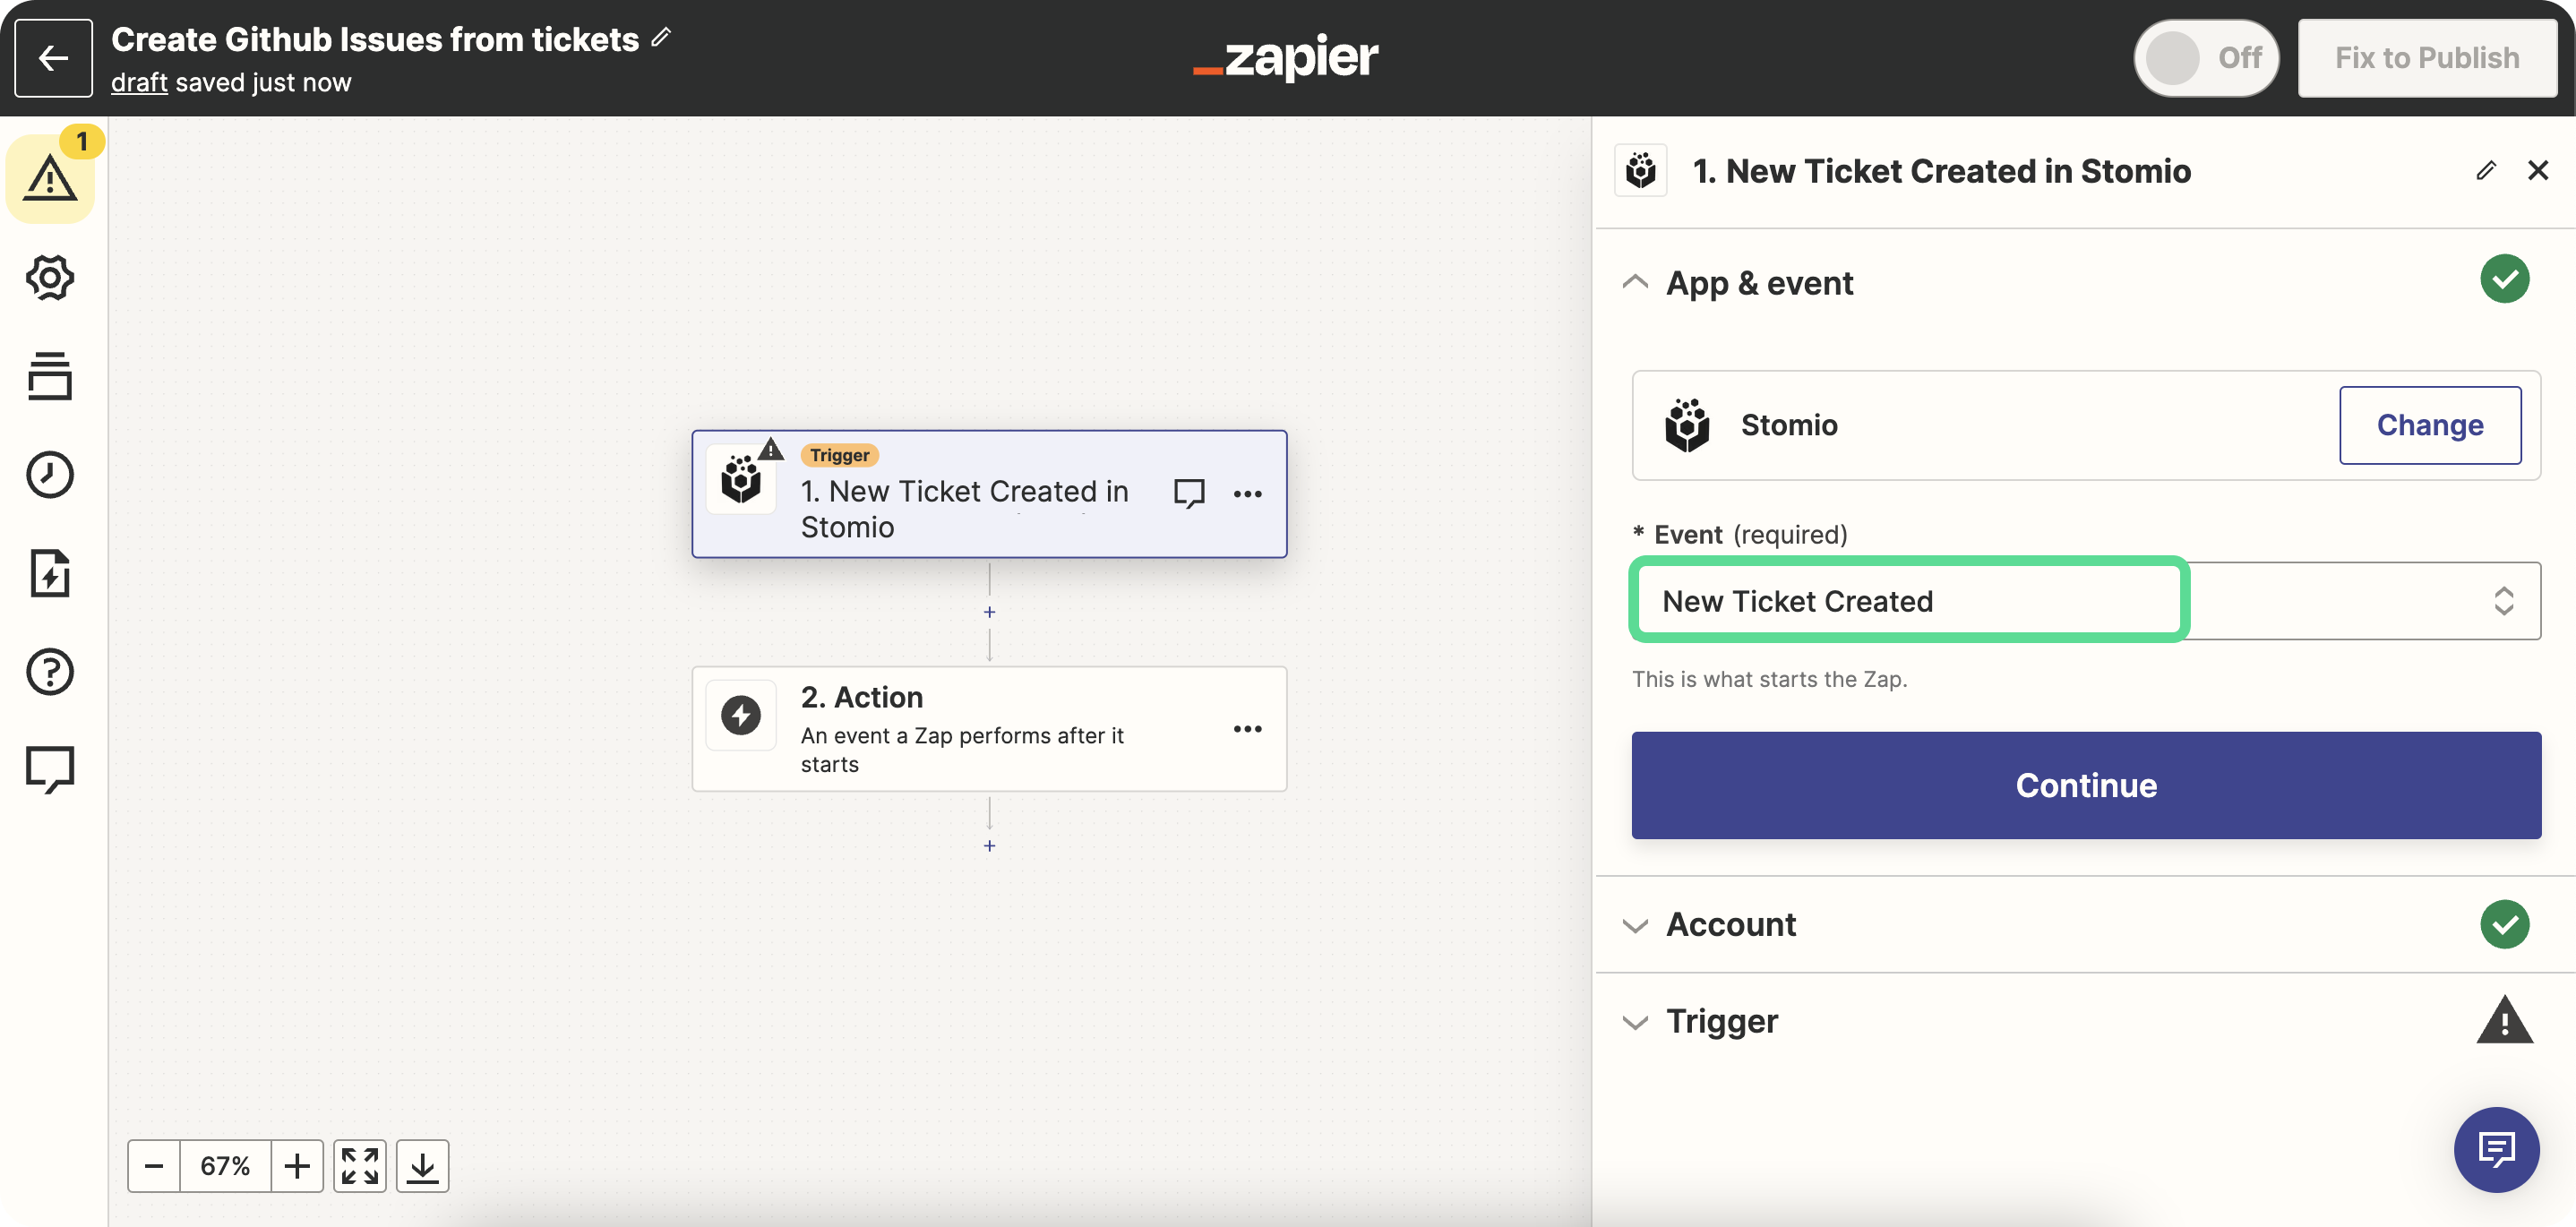Open Zap settings gear icon

coord(50,278)
